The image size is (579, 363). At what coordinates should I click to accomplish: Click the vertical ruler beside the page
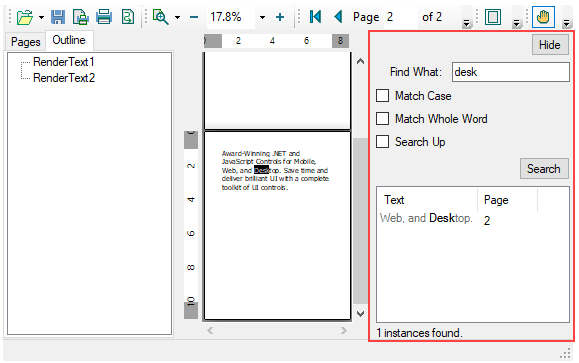coord(191,225)
